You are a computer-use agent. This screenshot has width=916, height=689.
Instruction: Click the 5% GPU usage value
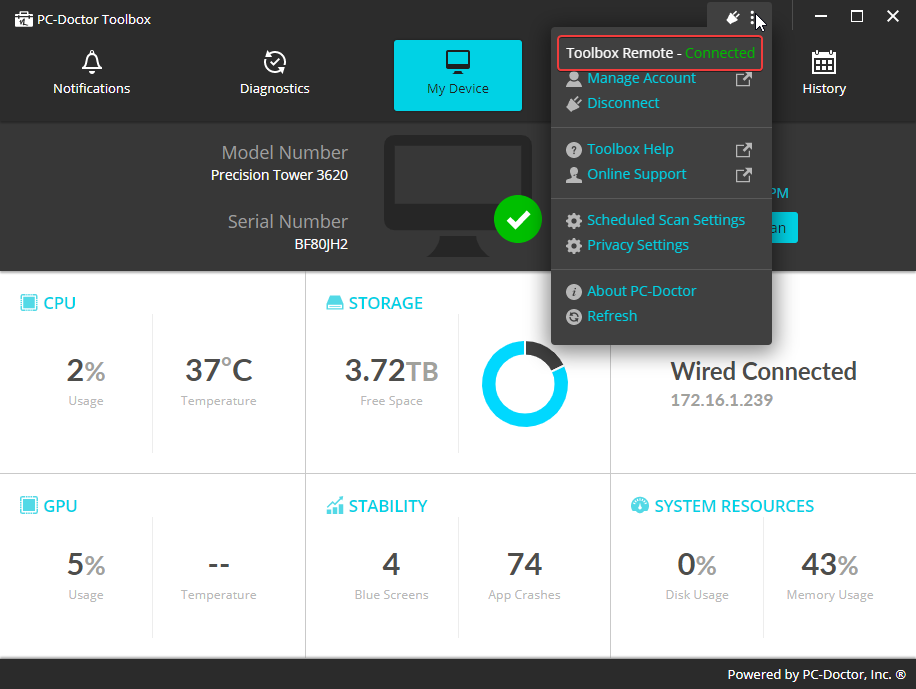(86, 565)
